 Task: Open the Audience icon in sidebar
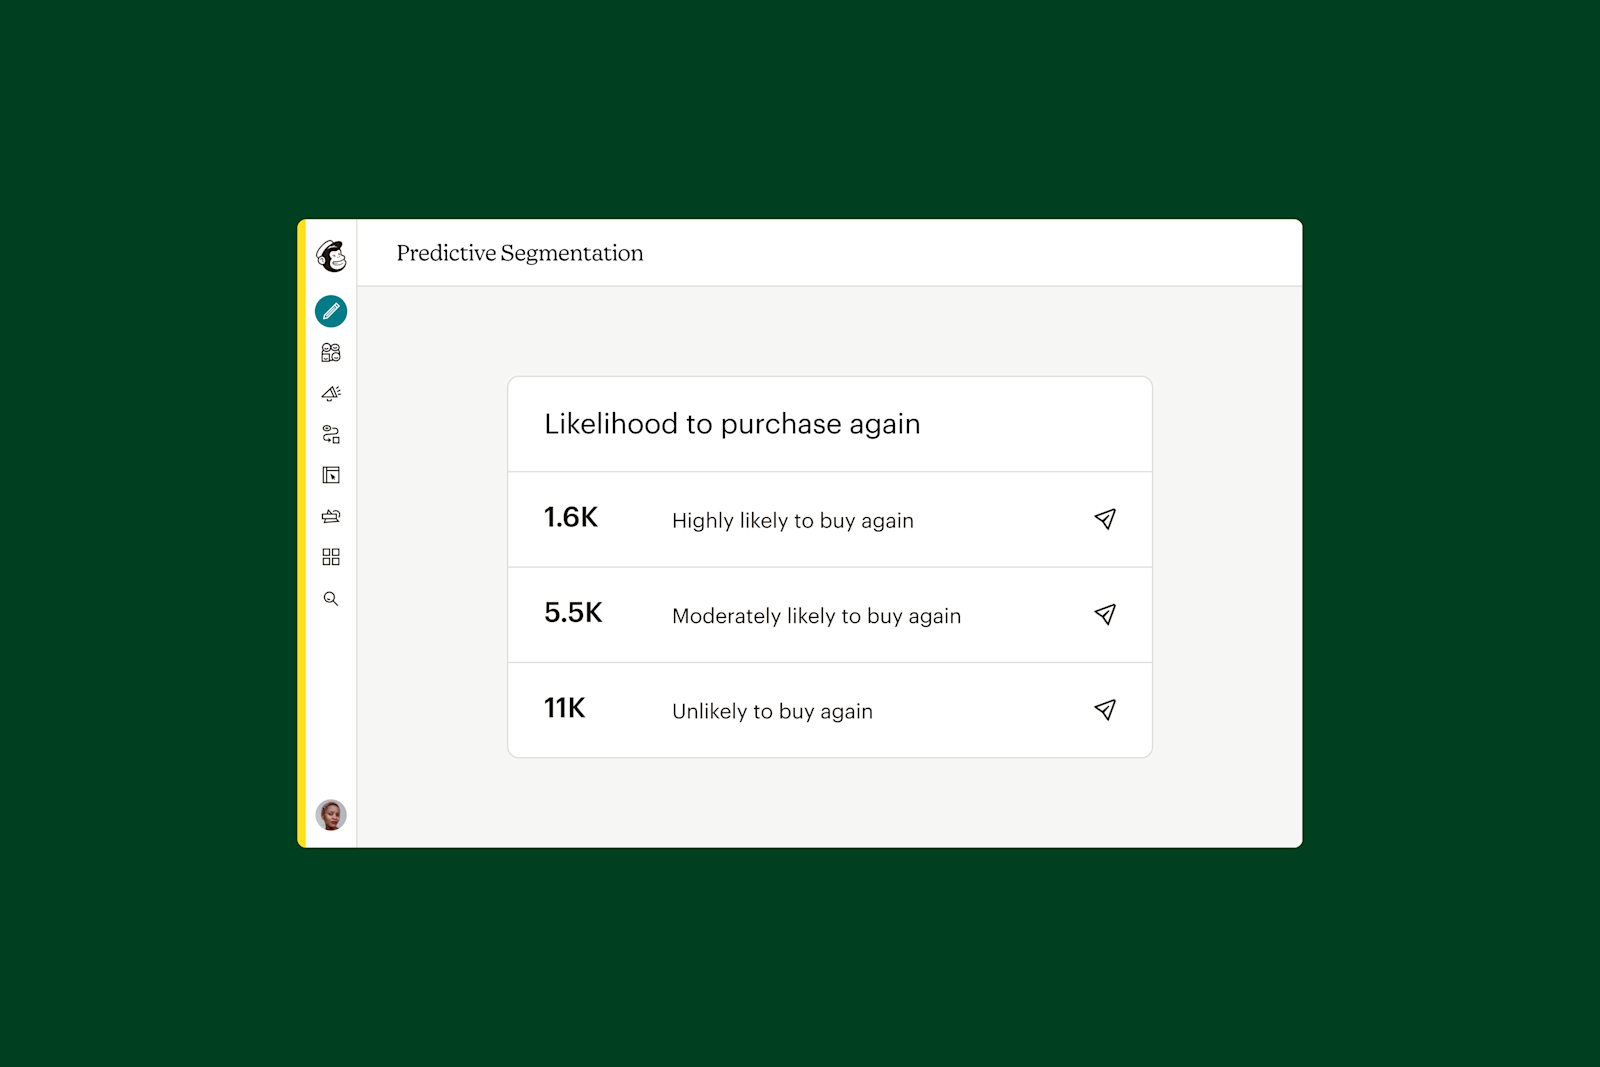click(x=331, y=353)
